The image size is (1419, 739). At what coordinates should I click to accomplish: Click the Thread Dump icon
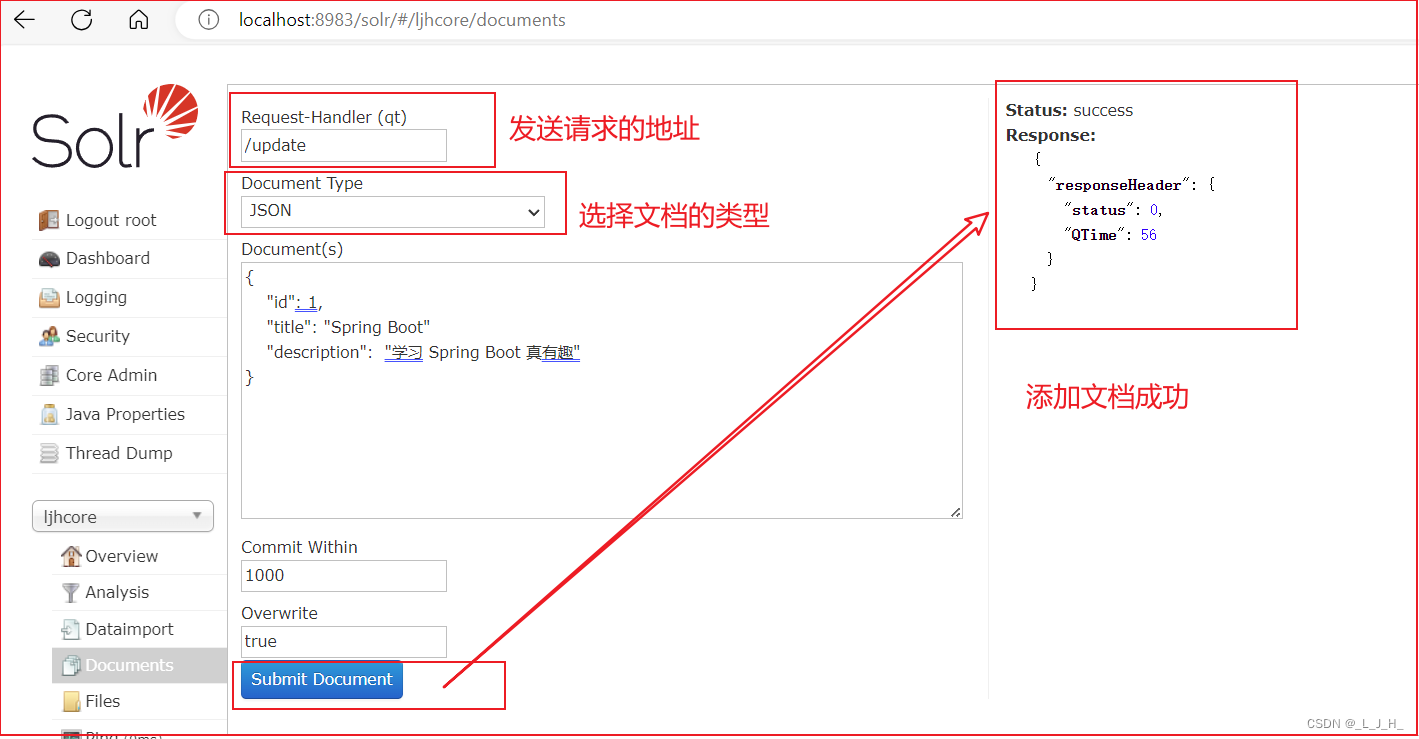pos(49,454)
